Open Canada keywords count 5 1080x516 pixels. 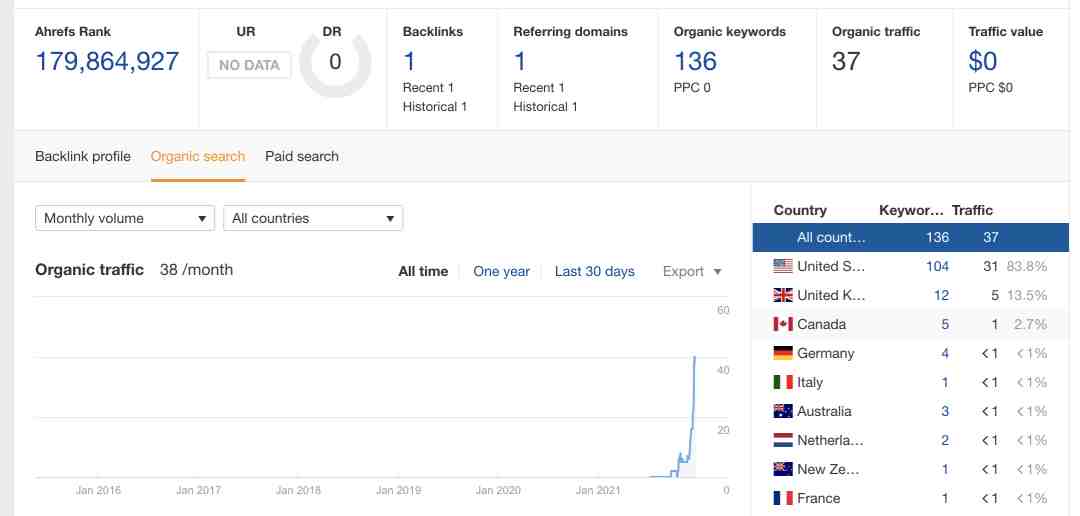point(945,324)
